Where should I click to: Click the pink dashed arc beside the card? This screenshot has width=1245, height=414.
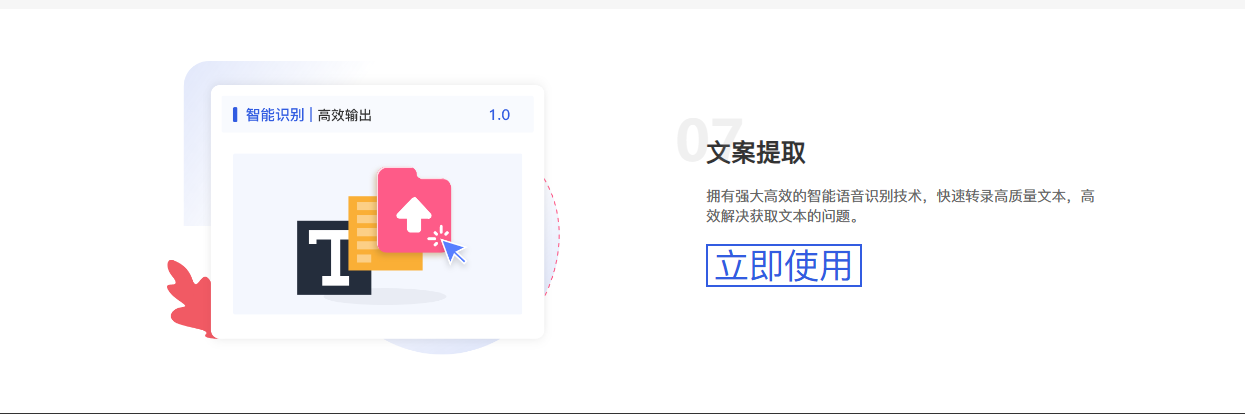tap(553, 238)
